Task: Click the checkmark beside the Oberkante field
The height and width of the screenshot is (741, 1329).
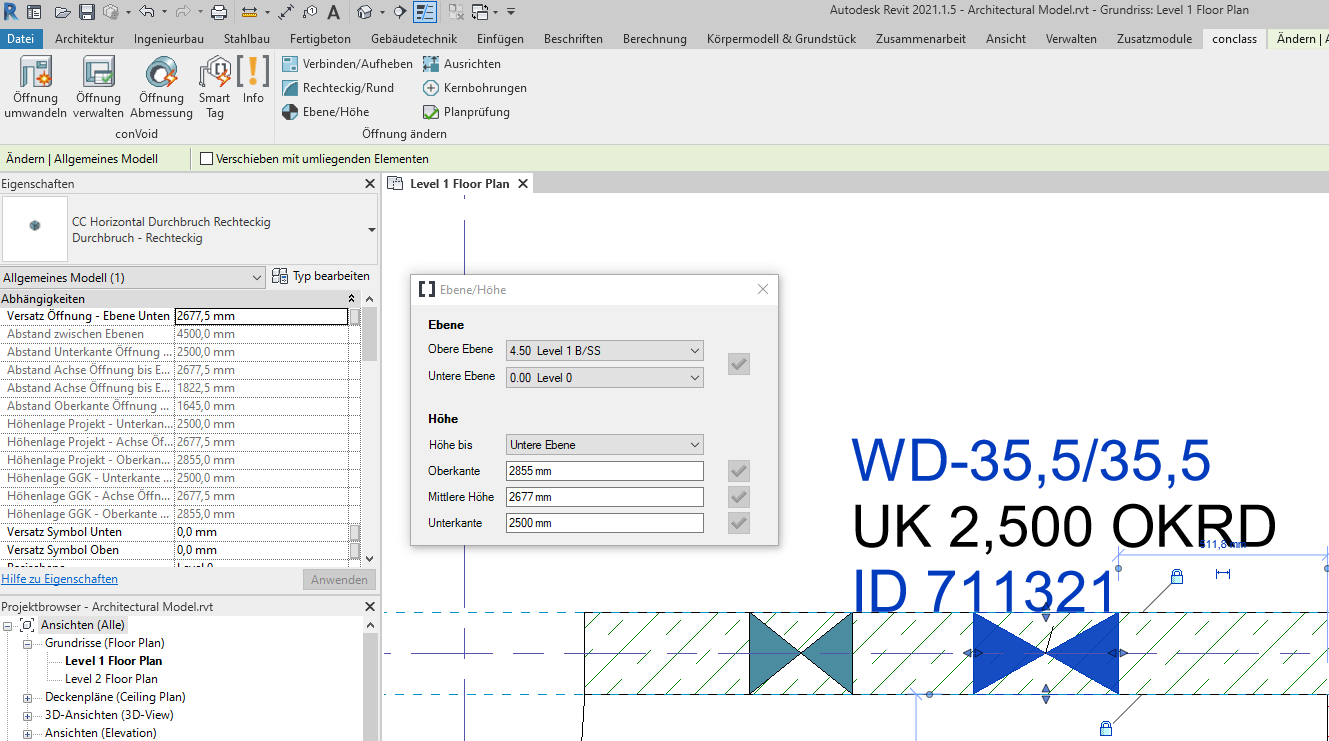Action: pyautogui.click(x=738, y=470)
